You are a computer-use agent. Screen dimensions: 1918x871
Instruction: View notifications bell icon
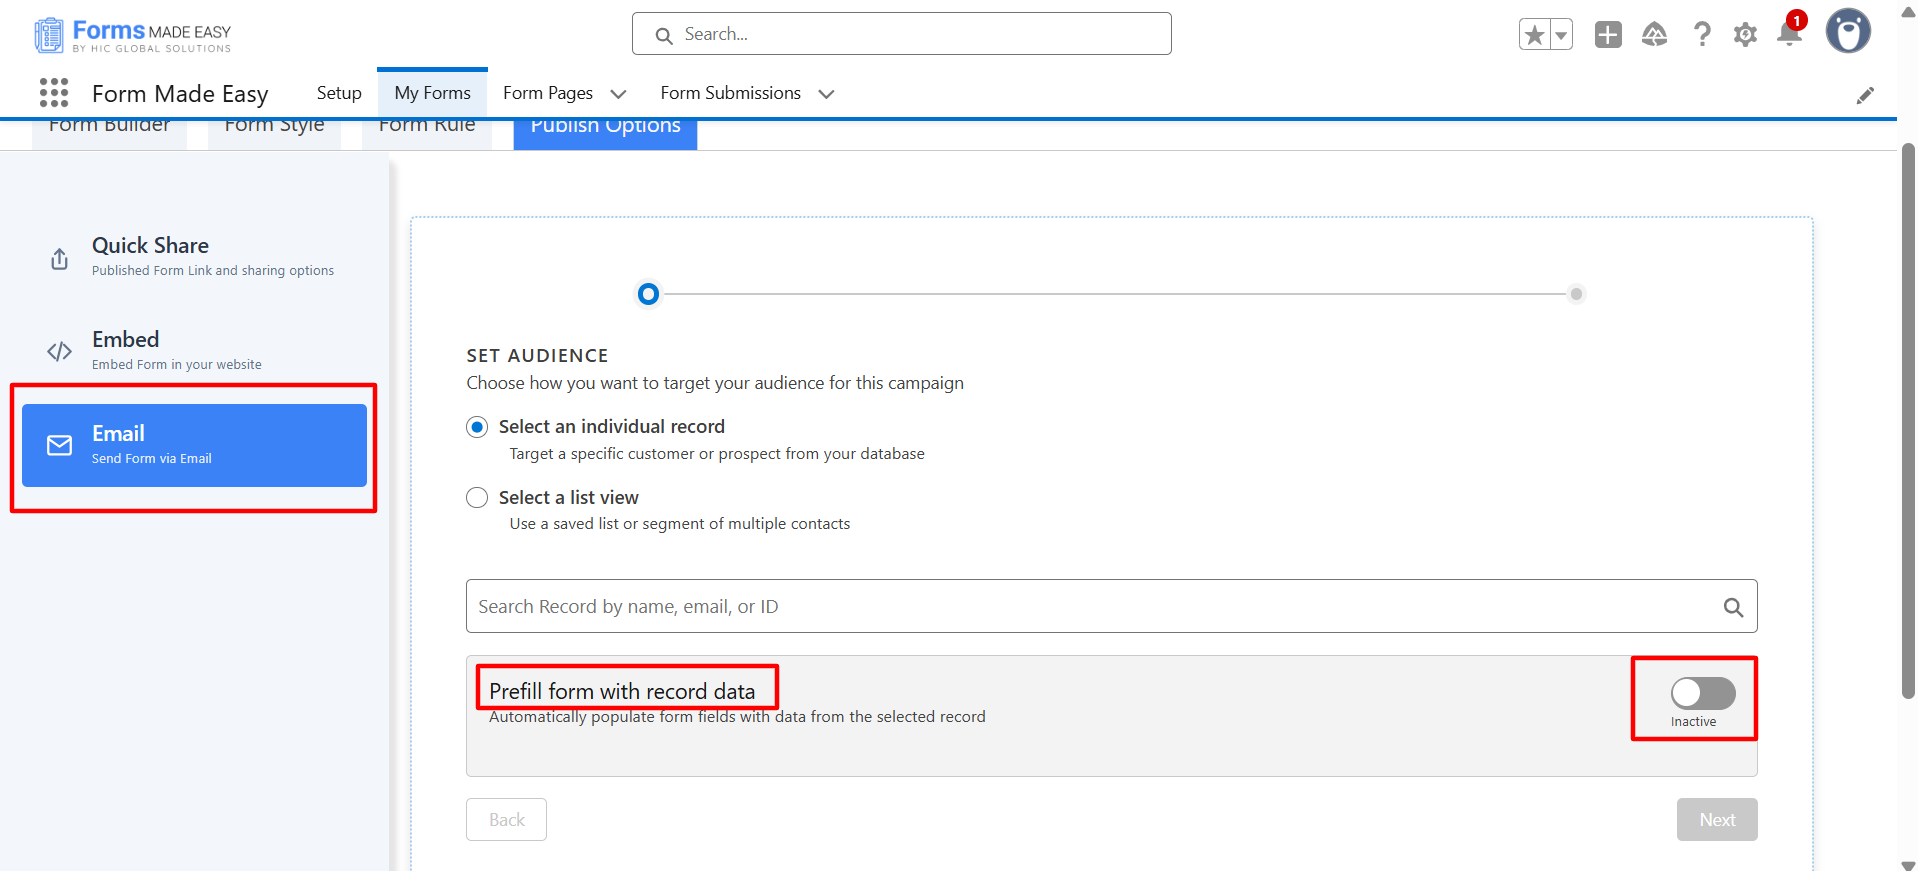click(x=1789, y=35)
